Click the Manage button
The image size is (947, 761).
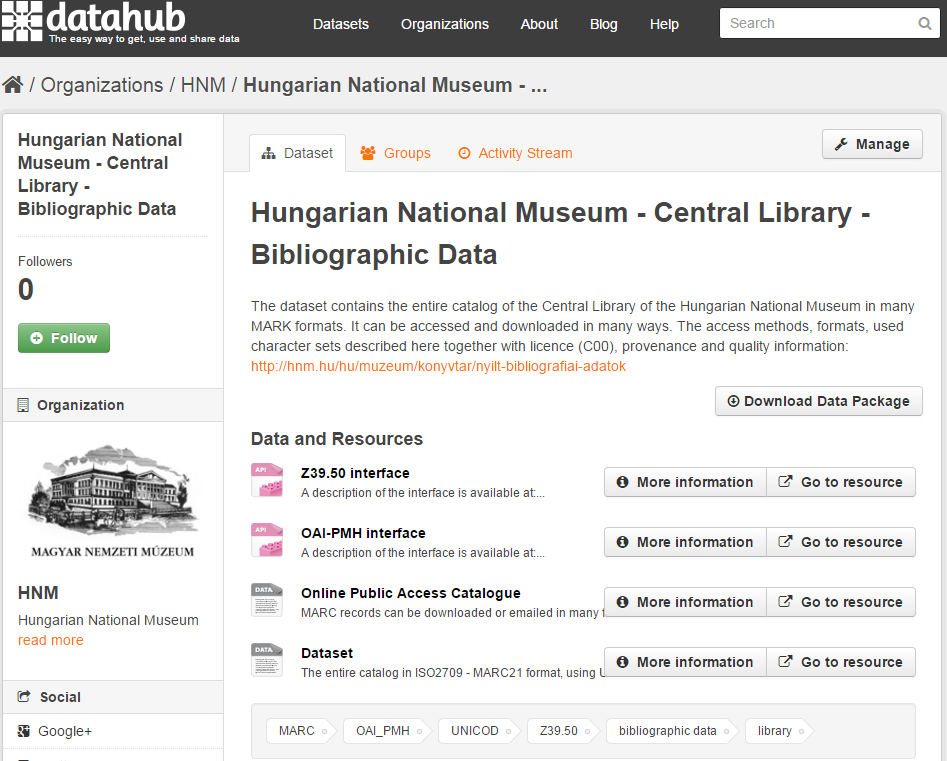pos(872,144)
